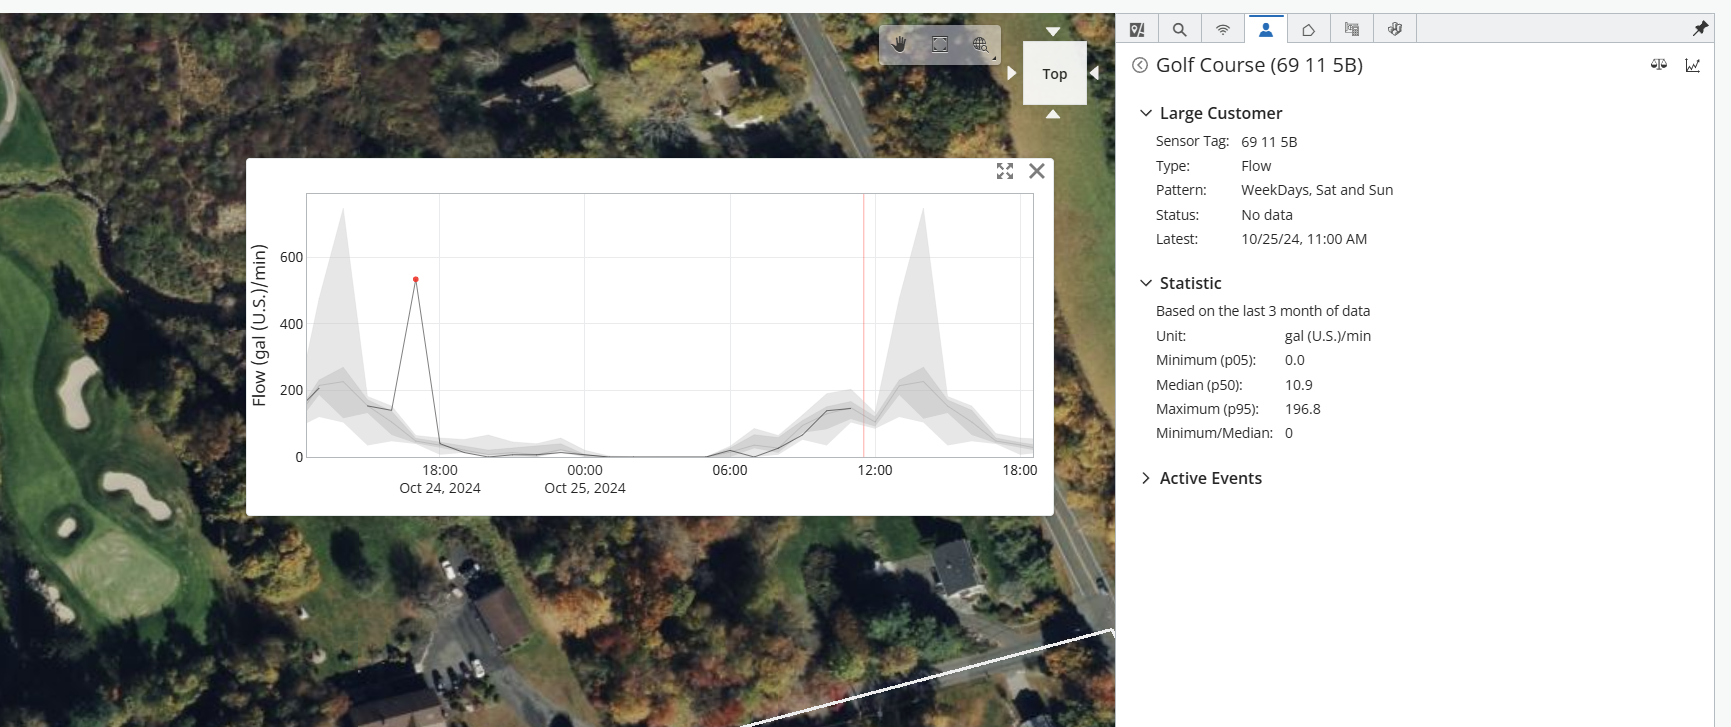Expand the flow chart popup
This screenshot has height=727, width=1731.
[x=1005, y=171]
